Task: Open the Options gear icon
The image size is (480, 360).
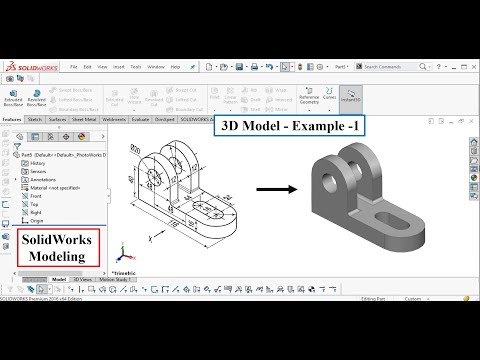Action: (320, 67)
